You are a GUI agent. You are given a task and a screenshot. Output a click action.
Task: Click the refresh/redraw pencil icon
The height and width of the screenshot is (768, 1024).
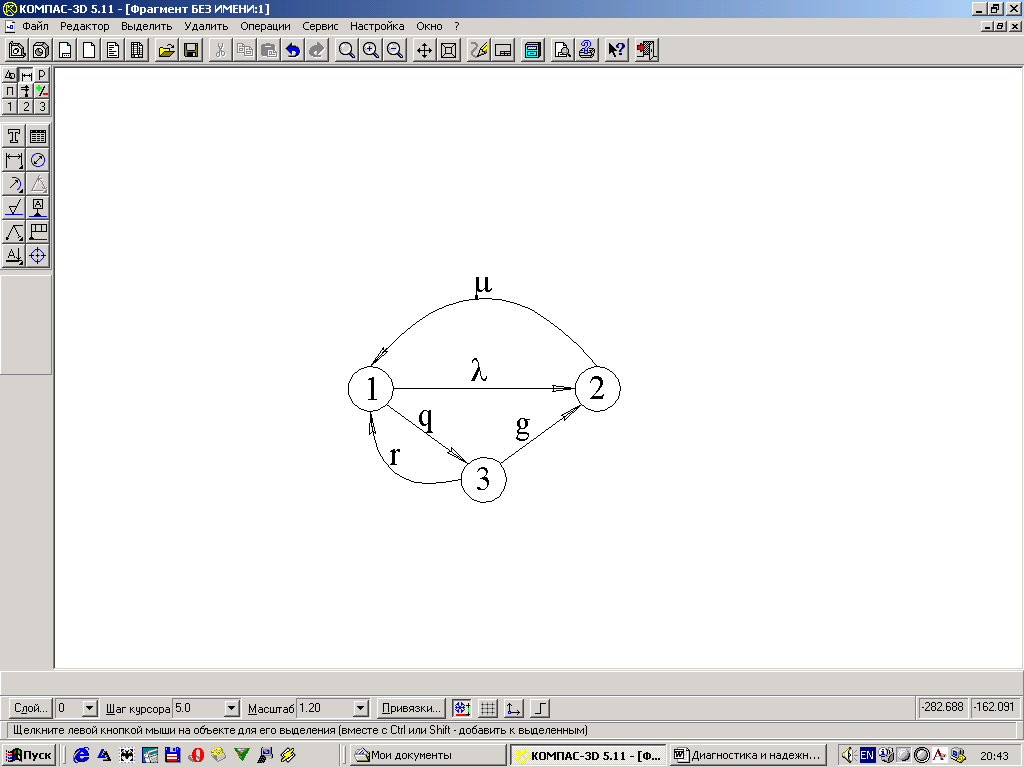pos(479,50)
